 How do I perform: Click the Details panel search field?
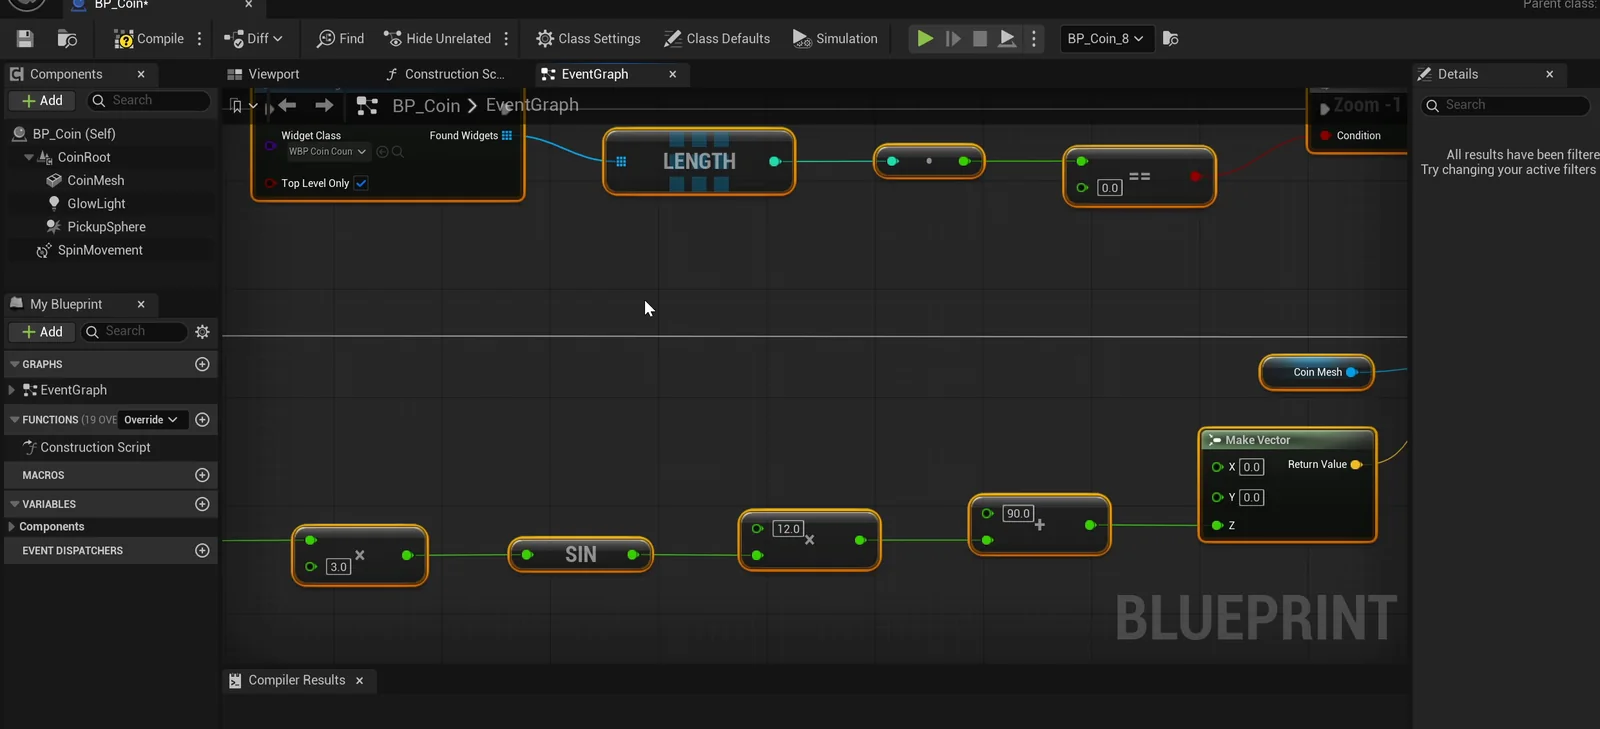tap(1506, 105)
